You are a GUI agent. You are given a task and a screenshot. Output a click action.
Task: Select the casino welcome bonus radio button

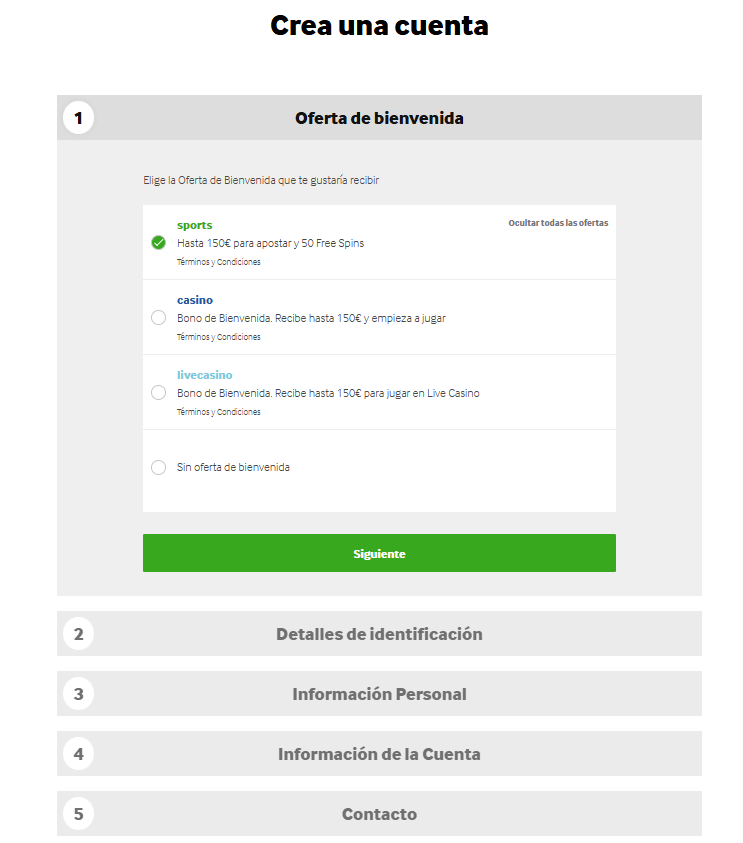coord(159,318)
